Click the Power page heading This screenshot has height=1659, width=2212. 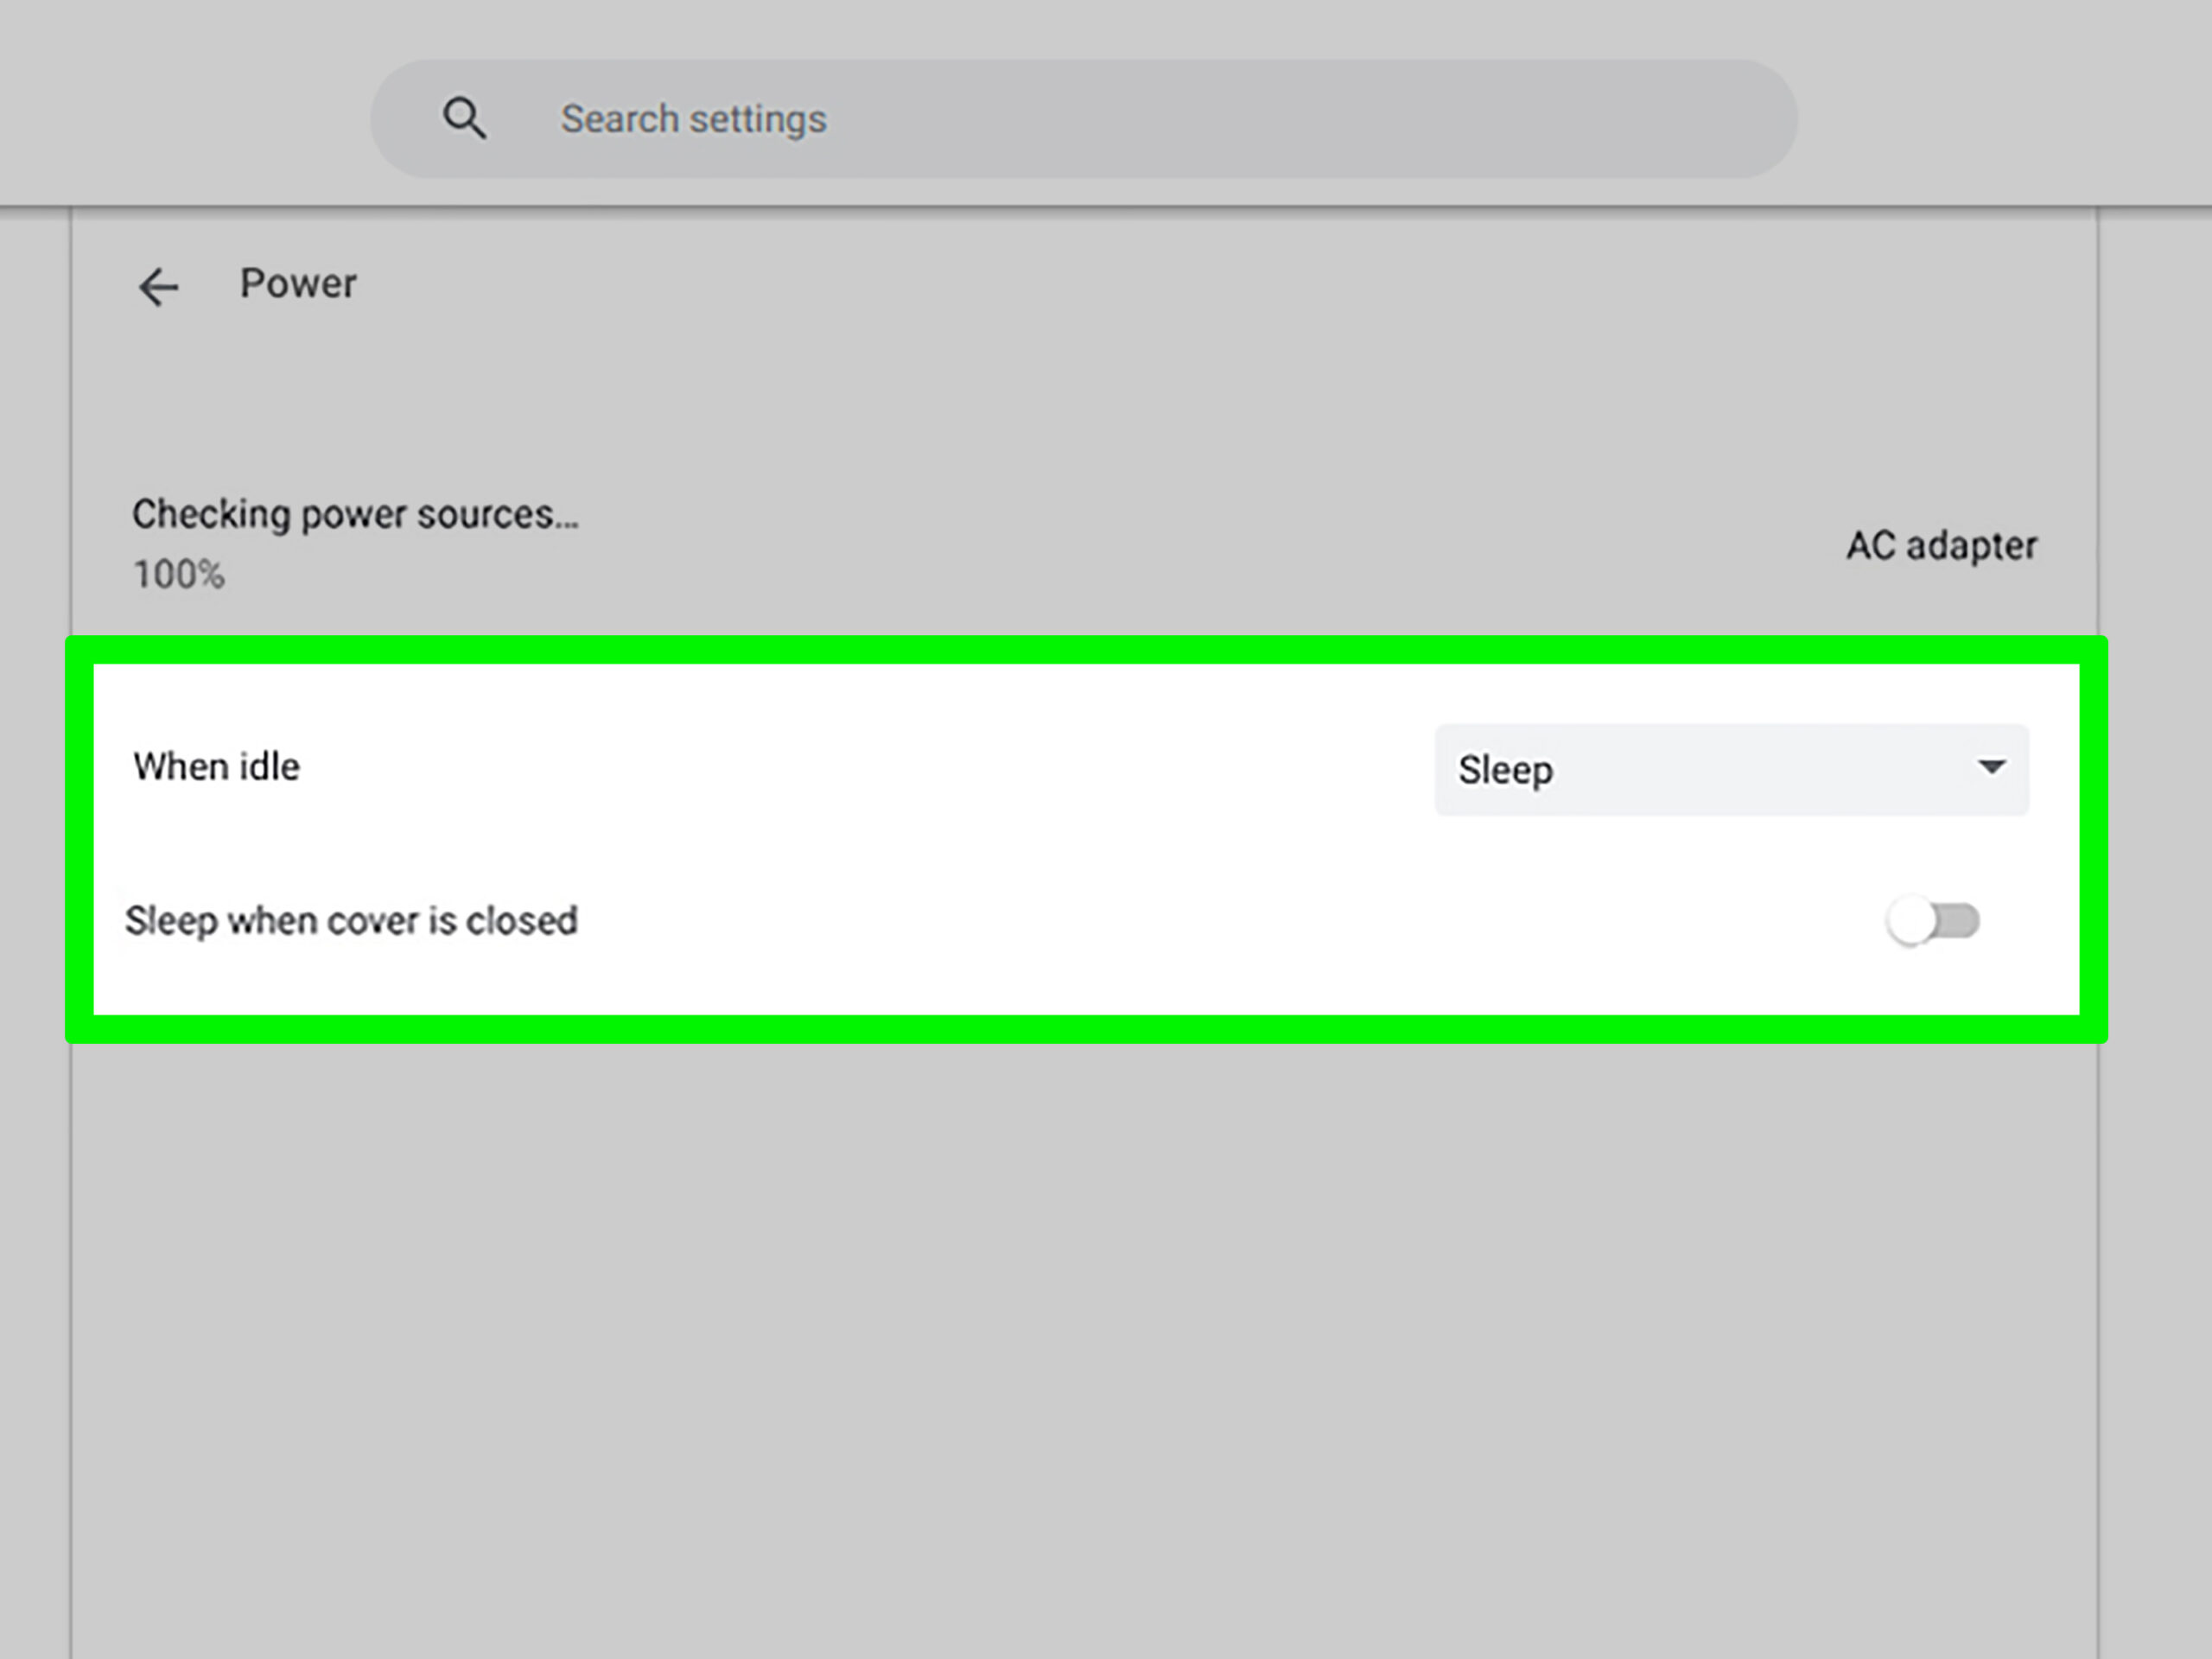[298, 284]
